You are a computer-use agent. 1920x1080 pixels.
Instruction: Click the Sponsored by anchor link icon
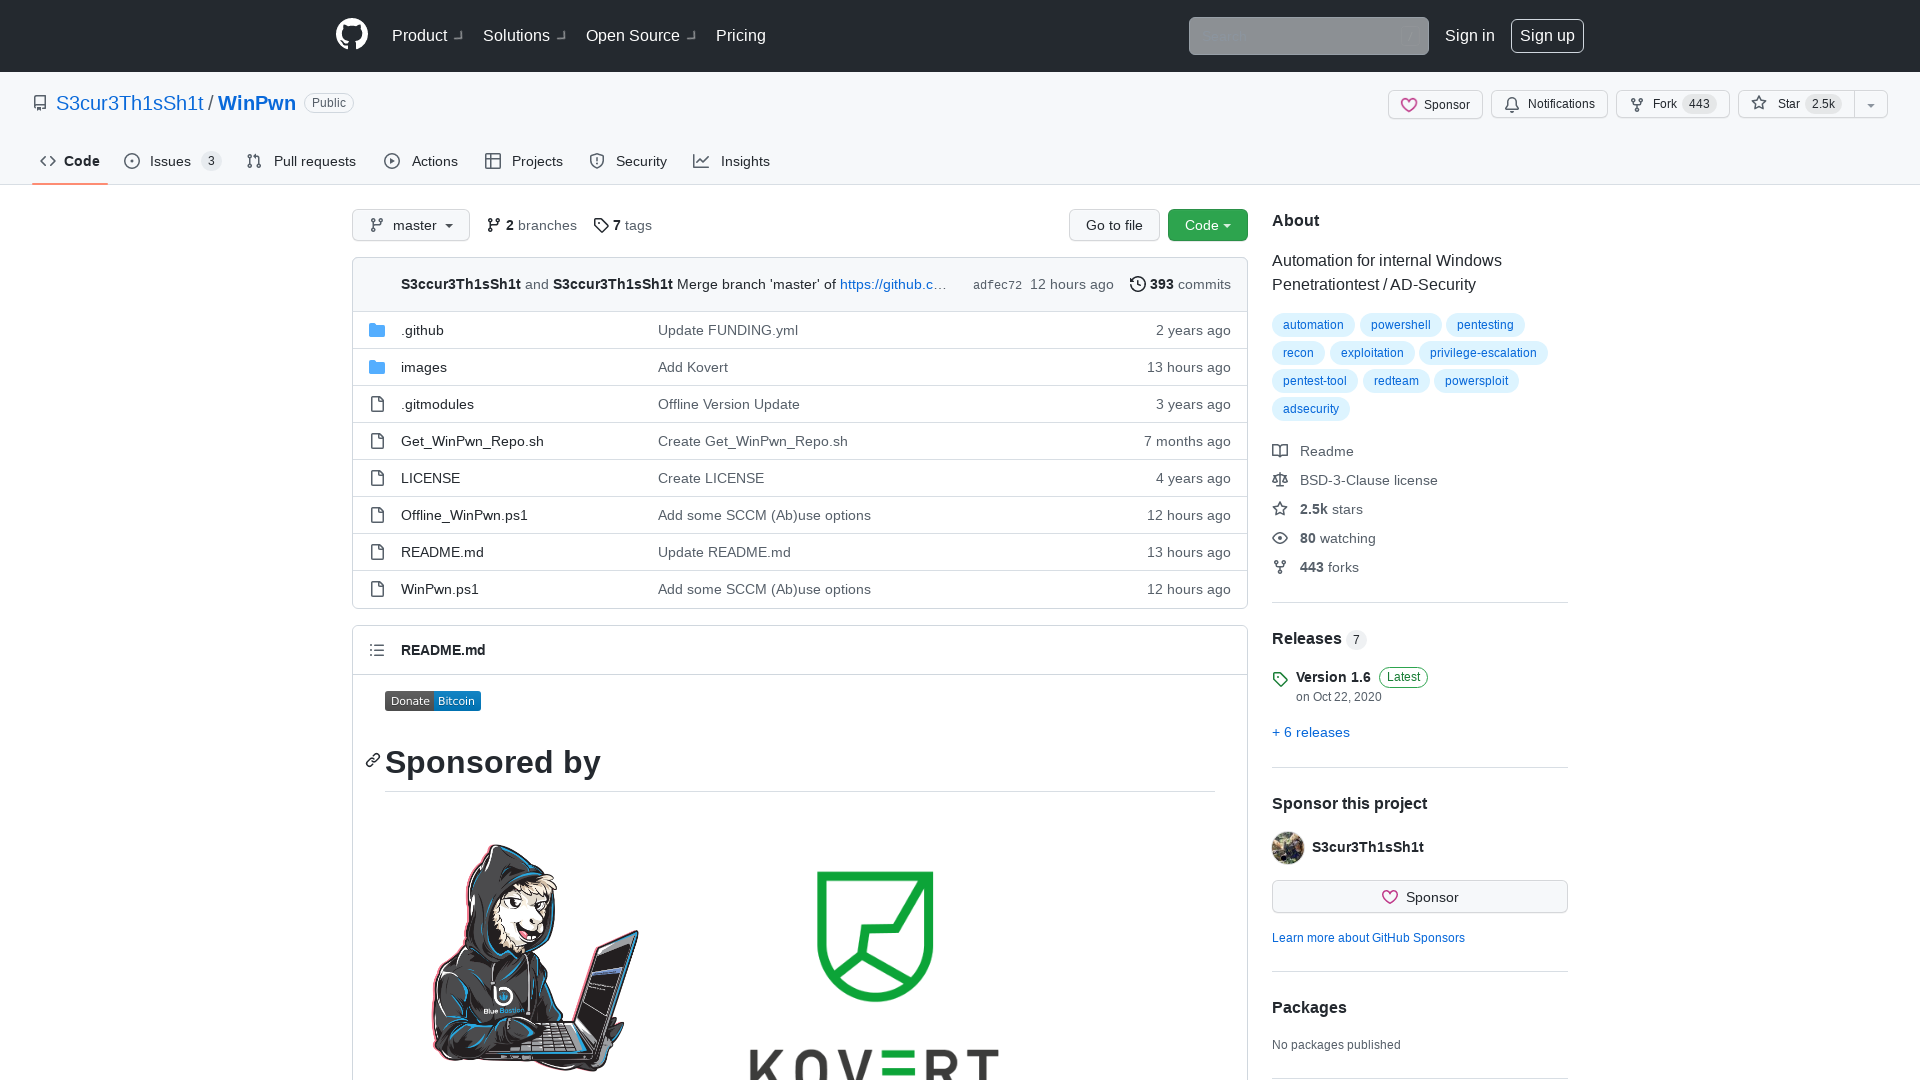click(x=373, y=761)
